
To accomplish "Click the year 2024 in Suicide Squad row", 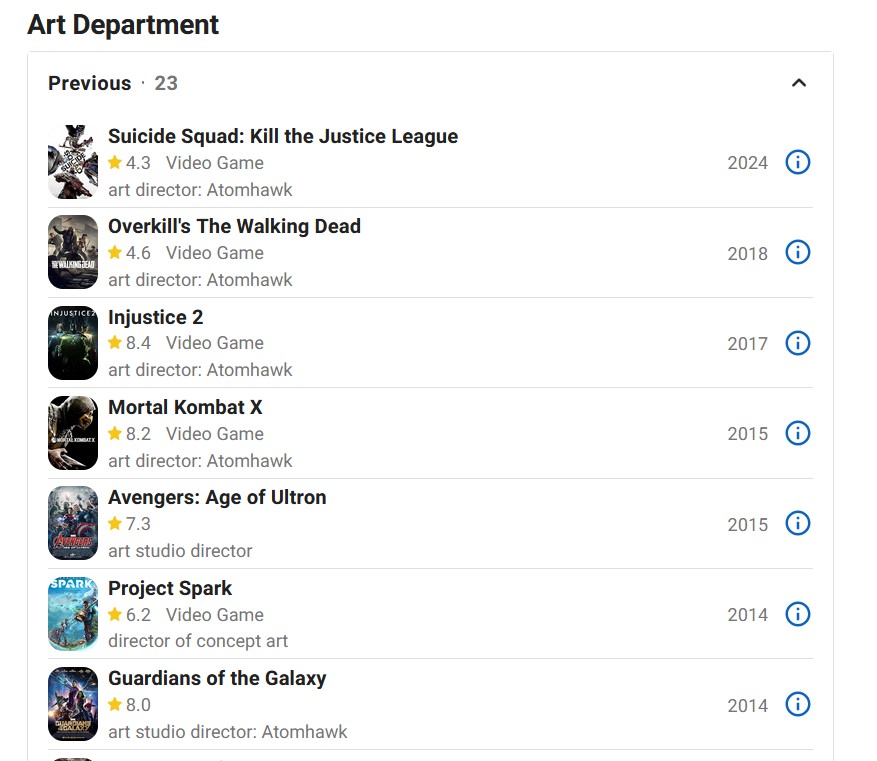I will pyautogui.click(x=747, y=163).
